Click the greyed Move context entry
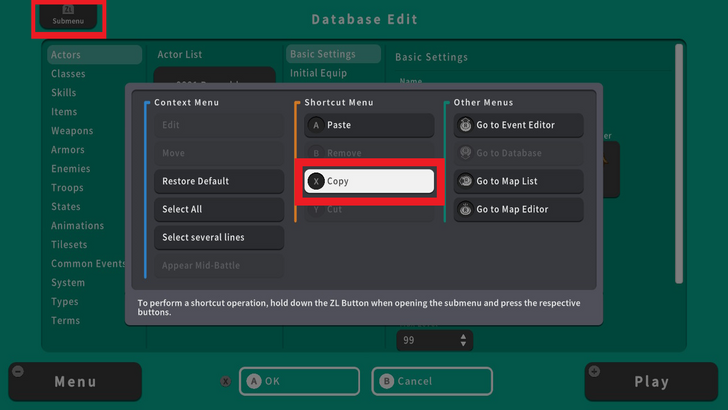 point(219,153)
